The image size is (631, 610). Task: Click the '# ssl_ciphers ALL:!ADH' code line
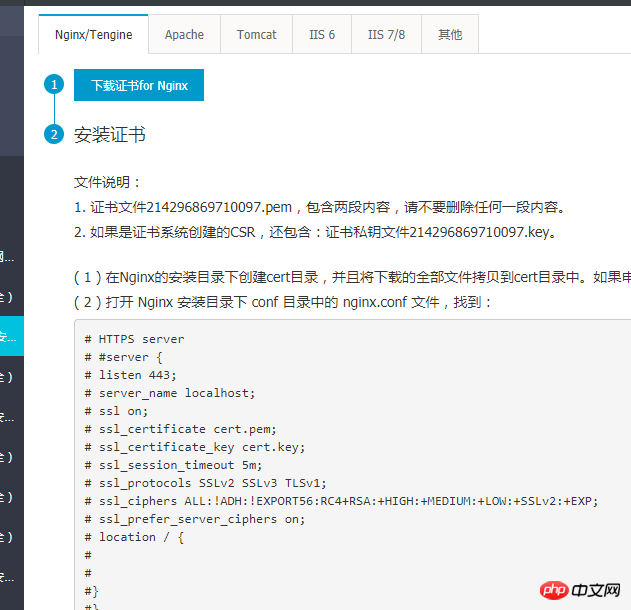[341, 501]
